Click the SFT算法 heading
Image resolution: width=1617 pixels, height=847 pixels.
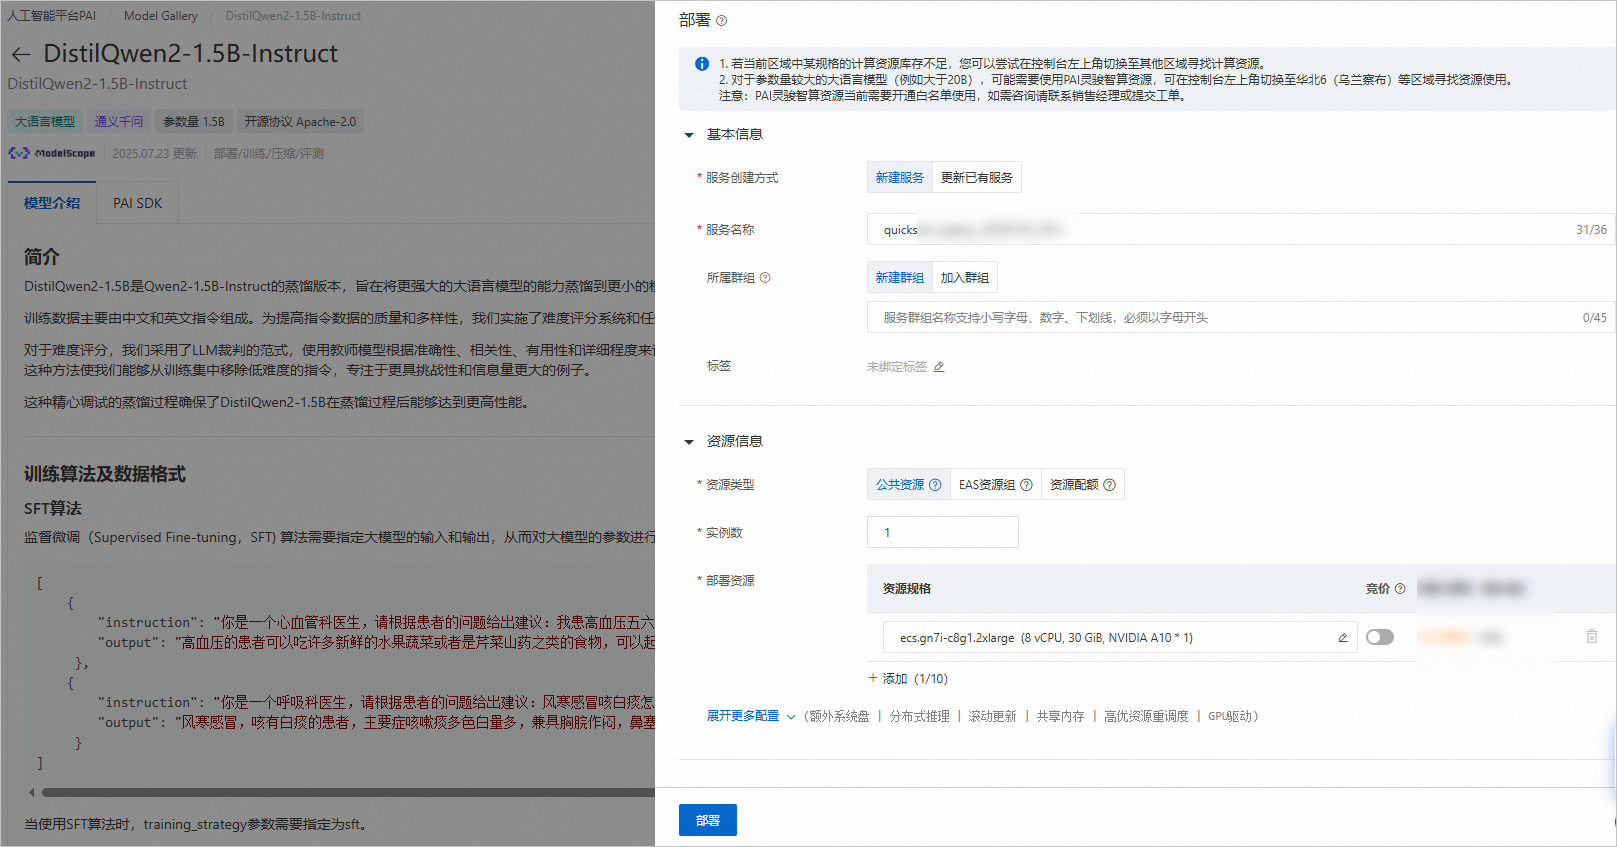pyautogui.click(x=53, y=509)
